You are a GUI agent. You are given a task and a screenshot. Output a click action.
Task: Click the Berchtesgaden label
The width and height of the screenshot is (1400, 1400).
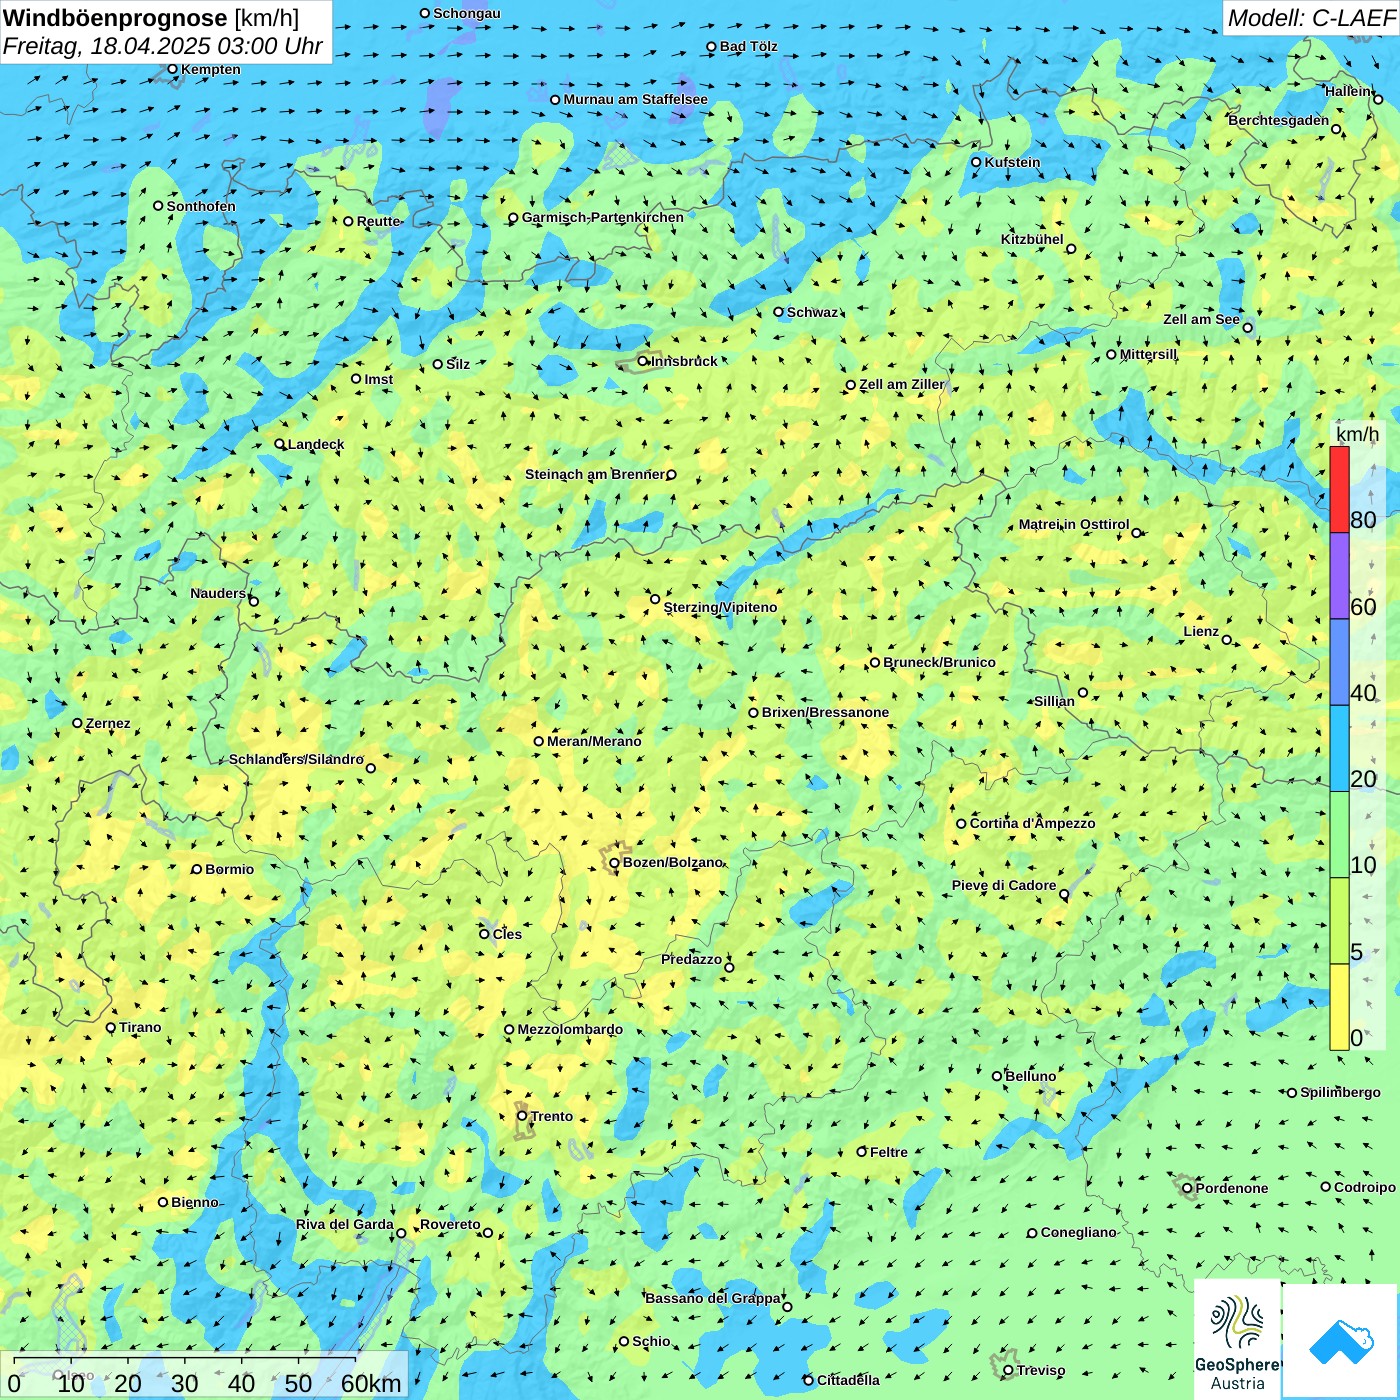point(1279,120)
